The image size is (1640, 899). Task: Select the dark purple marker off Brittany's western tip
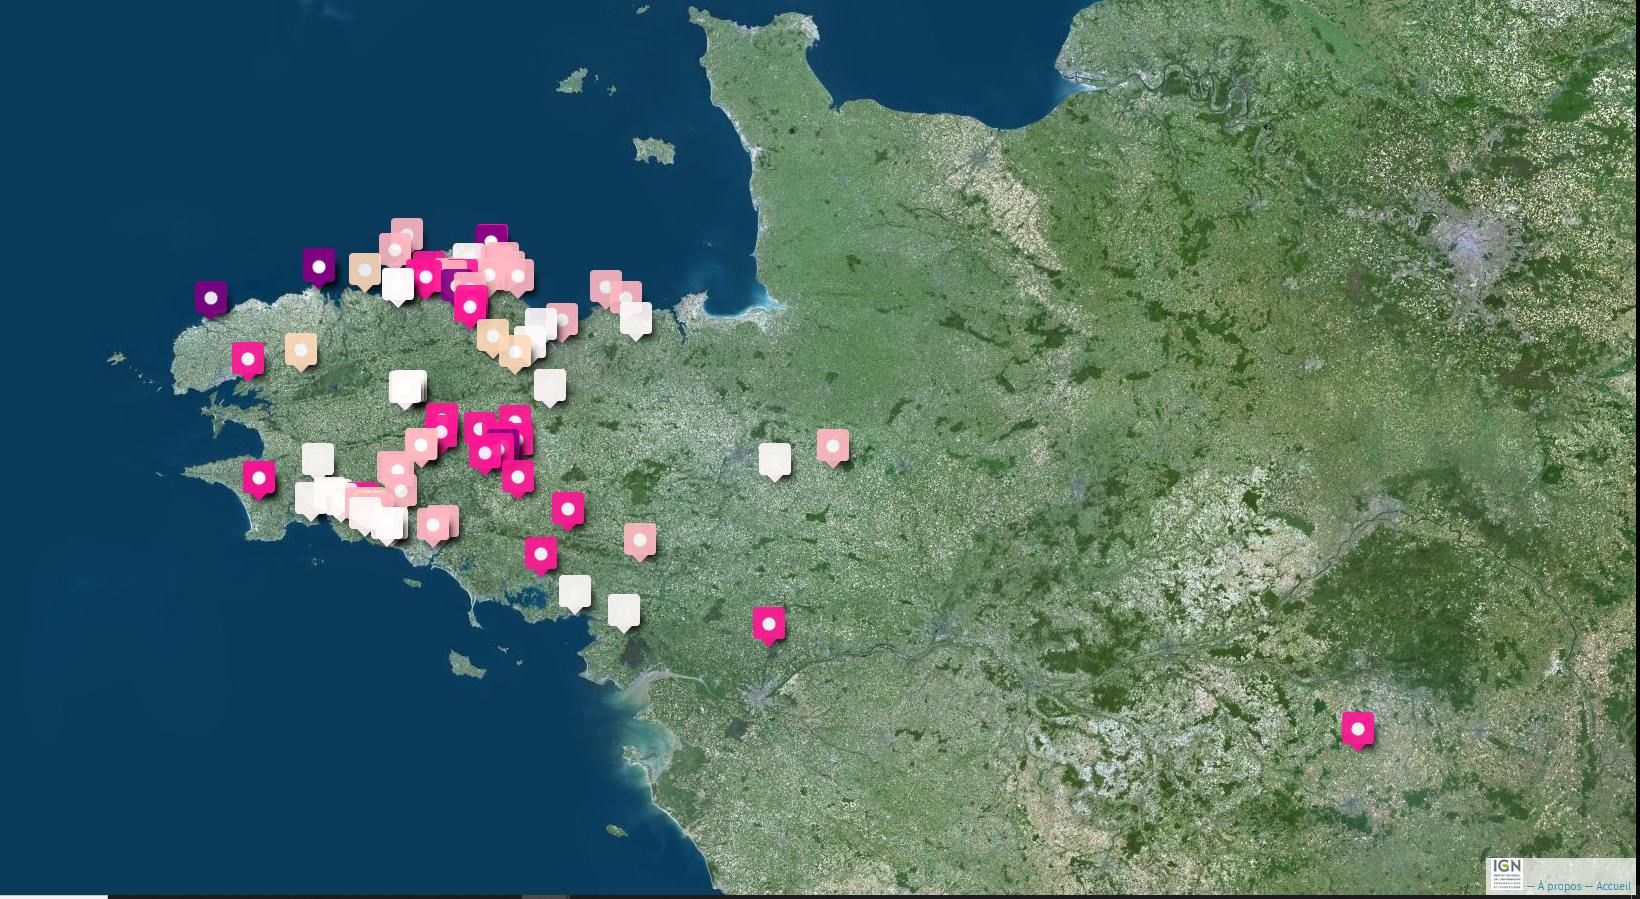pyautogui.click(x=211, y=298)
